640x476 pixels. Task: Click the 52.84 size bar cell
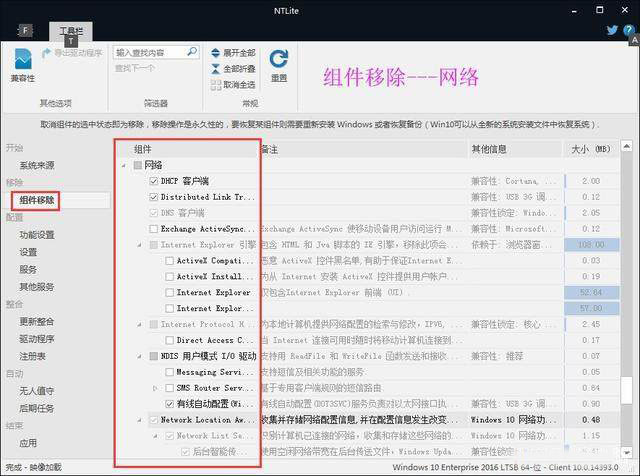592,292
